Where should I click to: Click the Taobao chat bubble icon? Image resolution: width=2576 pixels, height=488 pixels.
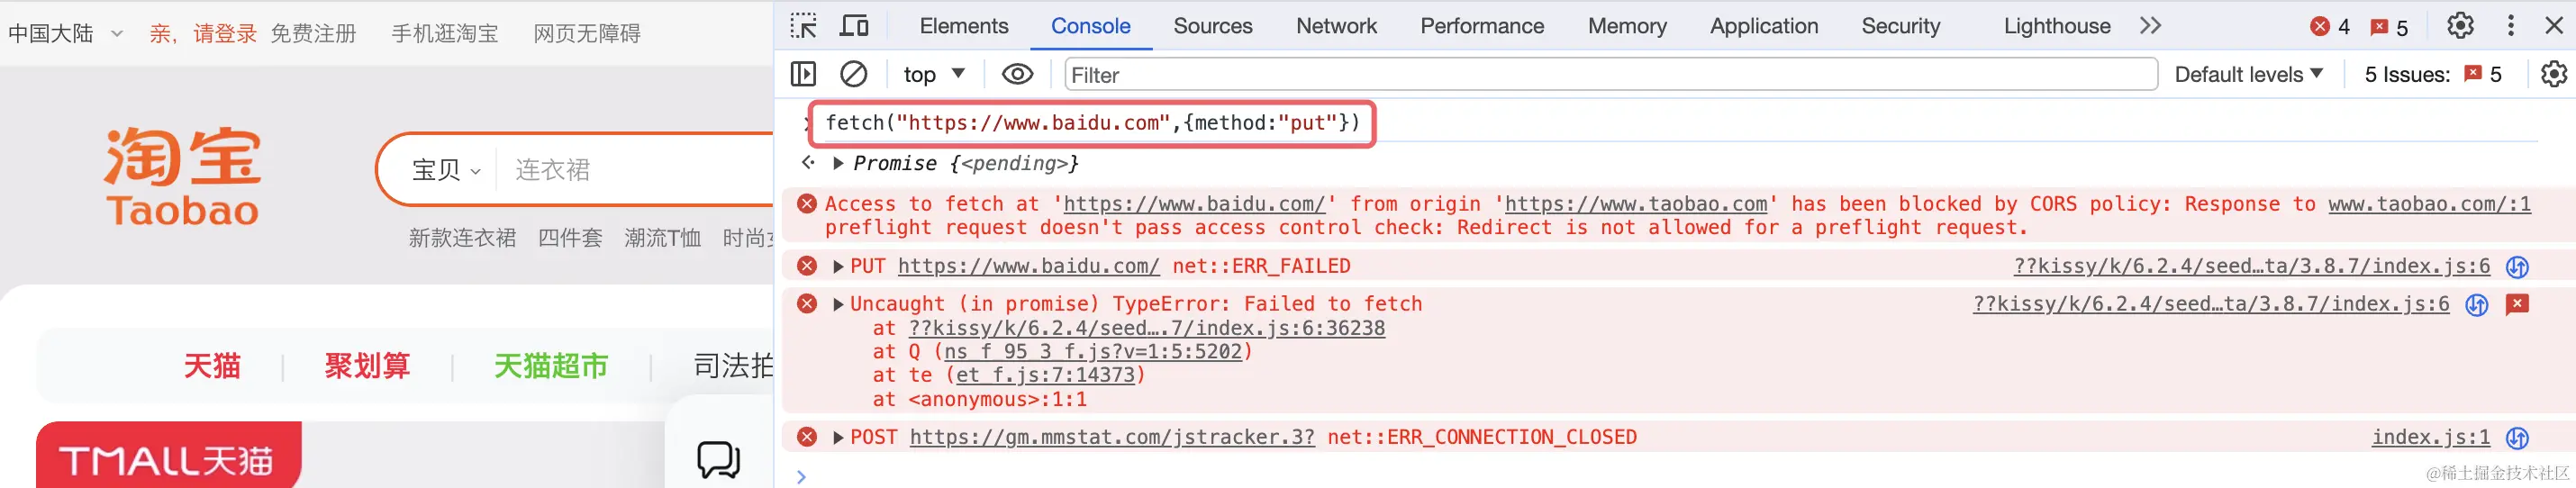click(718, 459)
